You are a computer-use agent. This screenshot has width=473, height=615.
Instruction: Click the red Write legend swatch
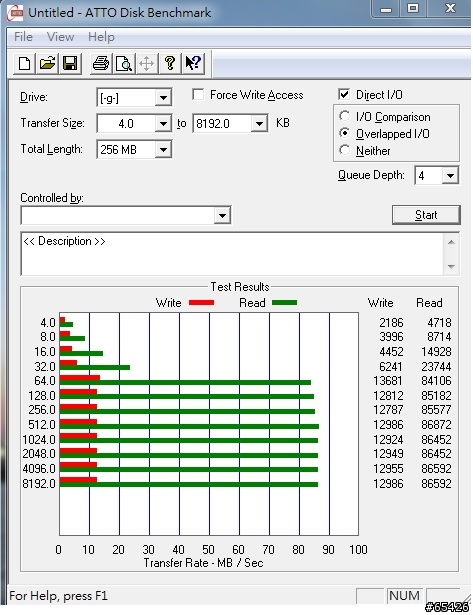(x=201, y=302)
